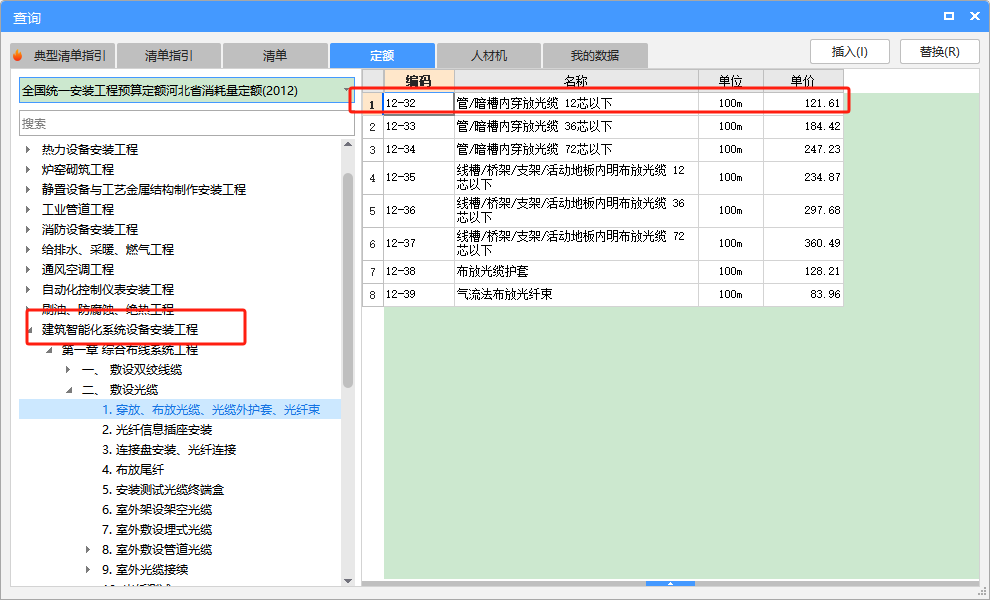Select 工业管道工程 in the tree
Viewport: 990px width, 600px height.
click(78, 210)
